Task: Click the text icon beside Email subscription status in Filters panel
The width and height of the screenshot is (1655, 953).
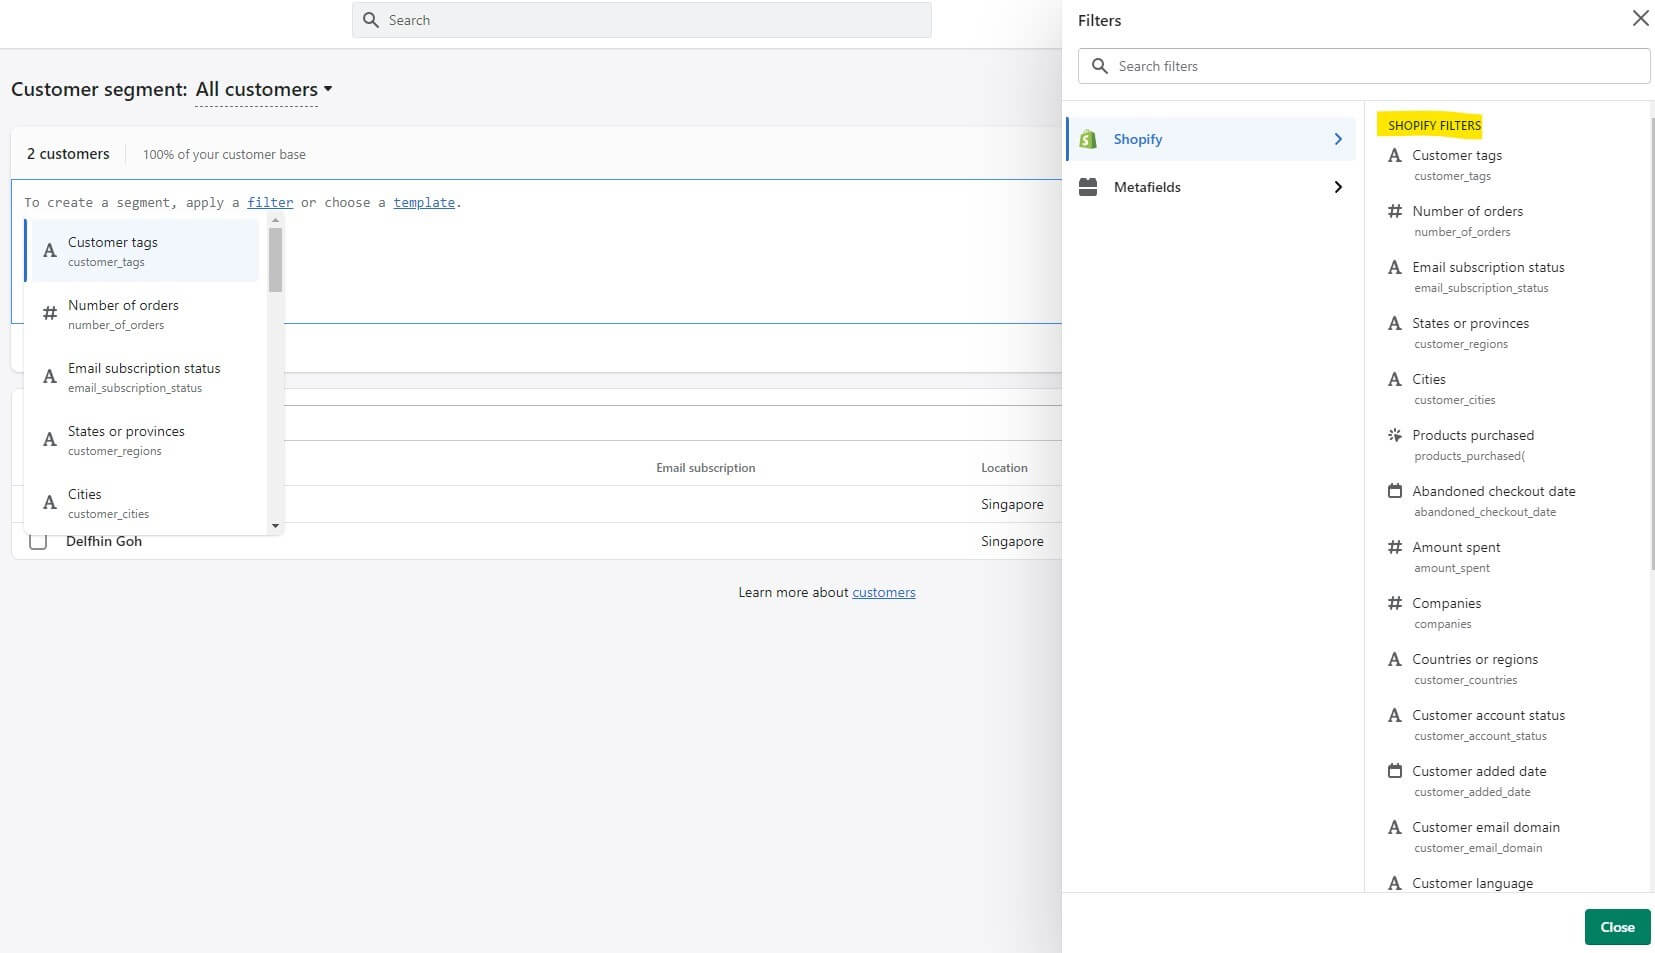Action: coord(1395,267)
